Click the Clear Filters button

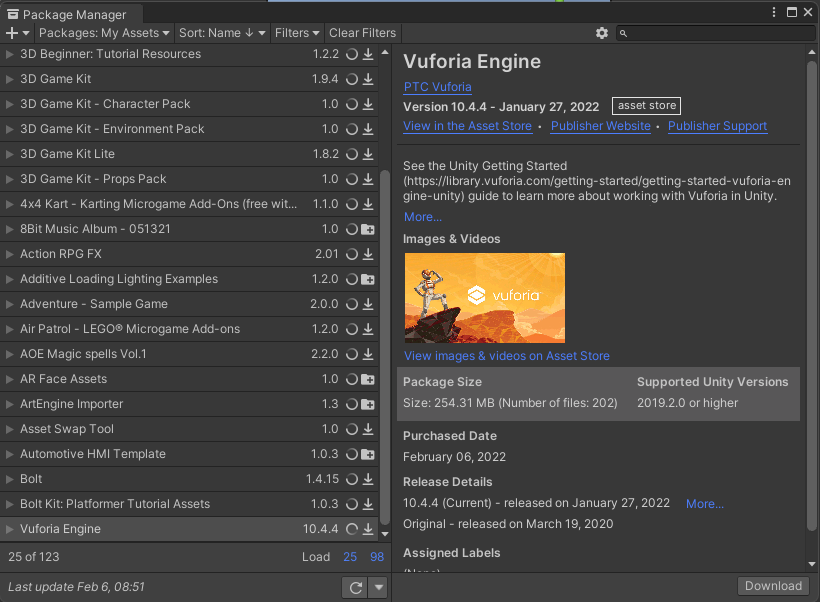[362, 33]
